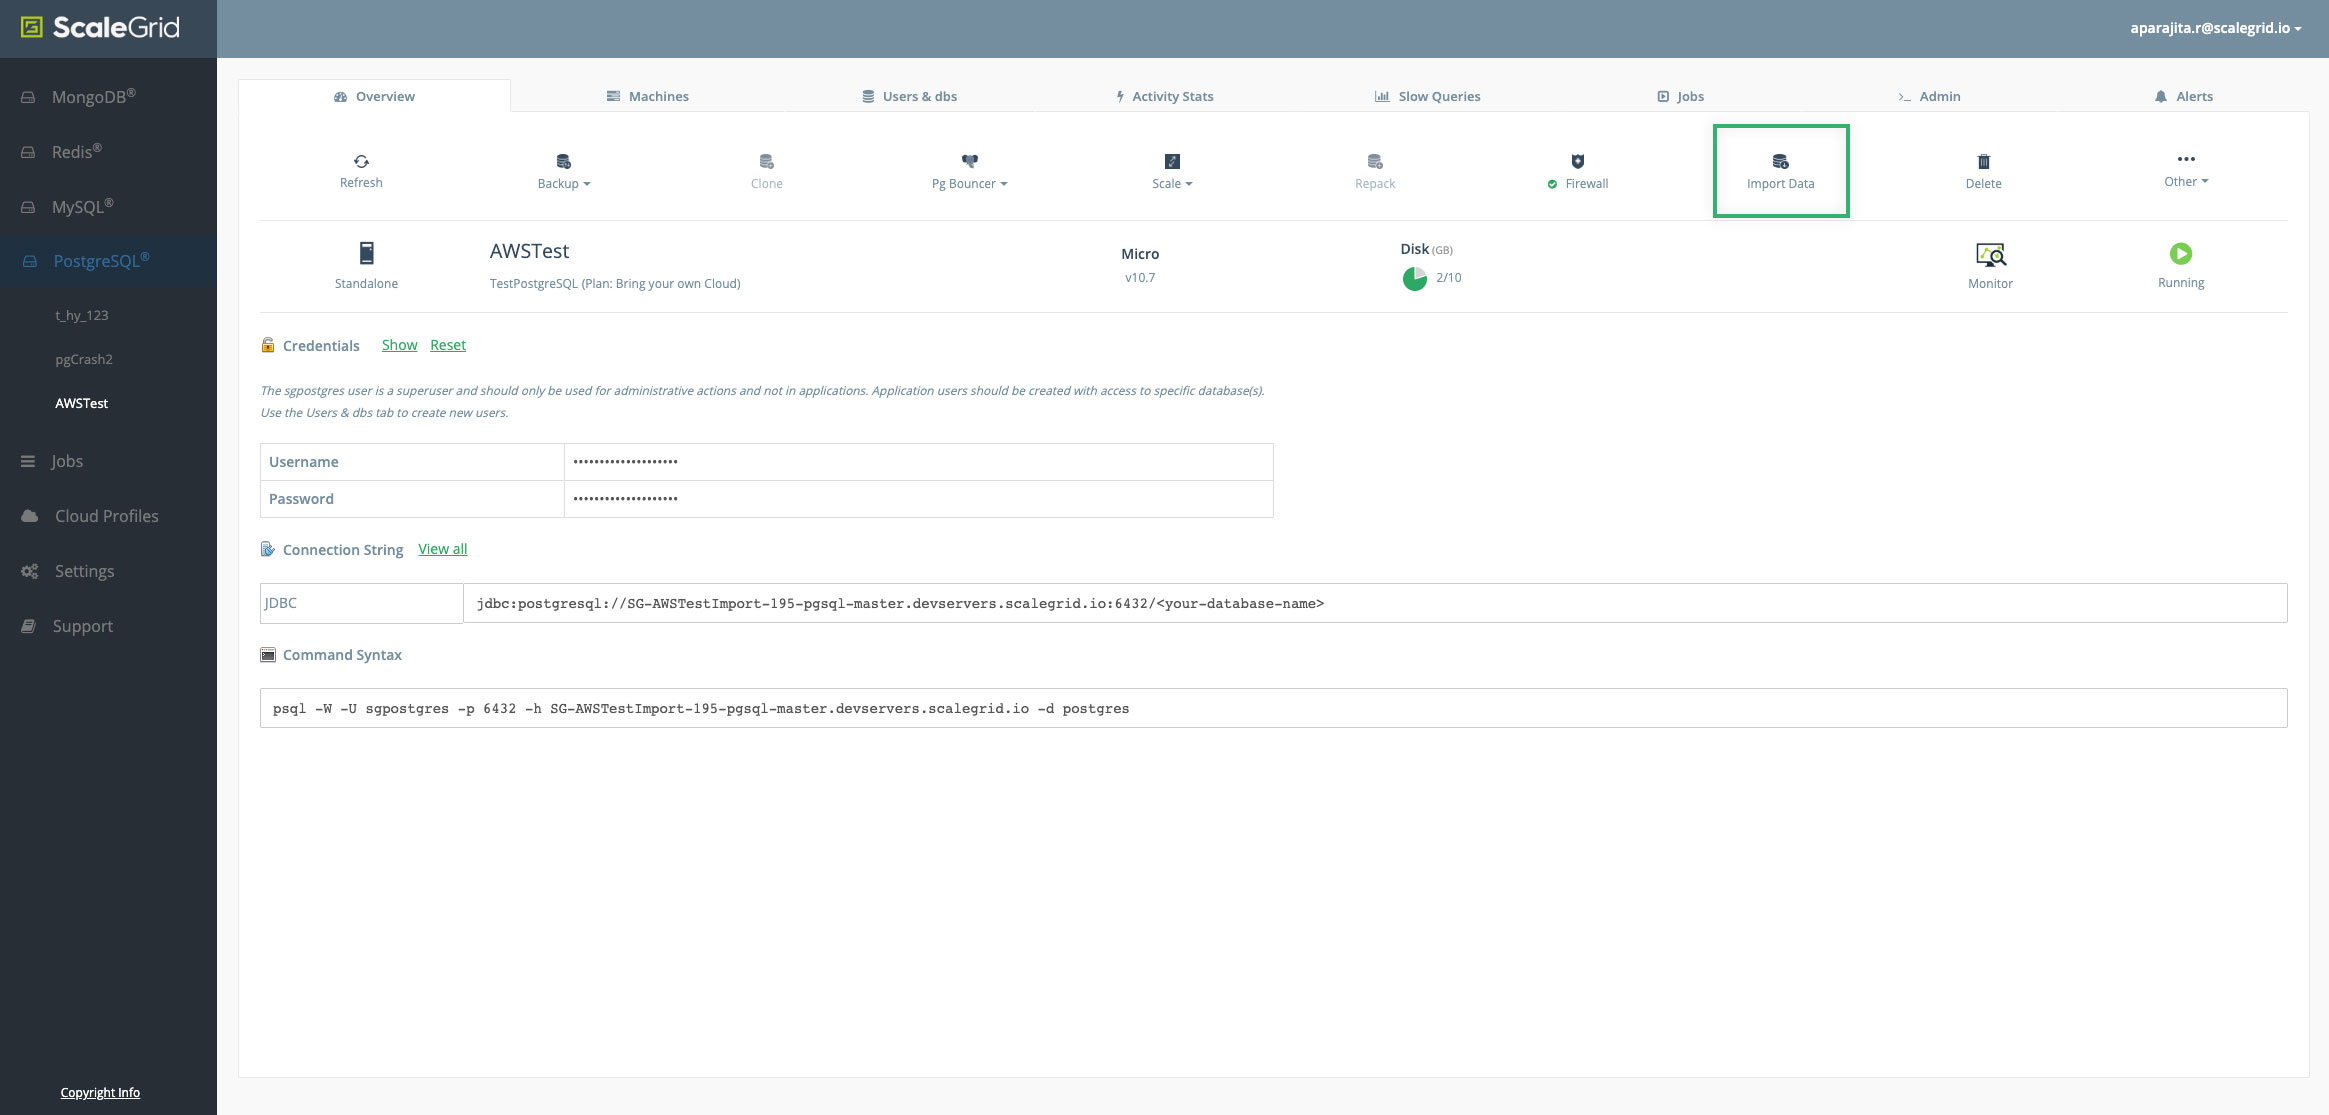2329x1115 pixels.
Task: Click View all connection strings
Action: (441, 548)
